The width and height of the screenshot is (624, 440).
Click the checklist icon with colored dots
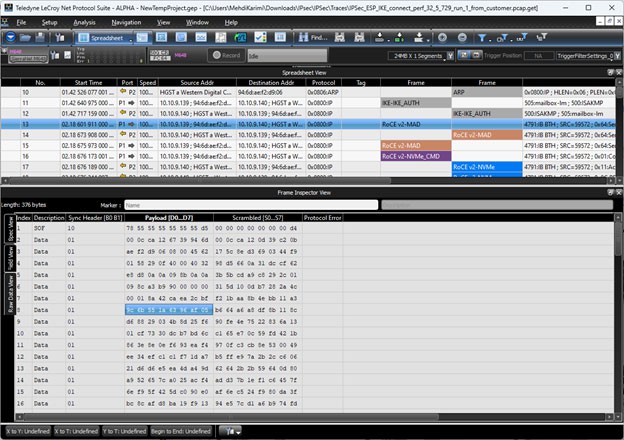(260, 37)
